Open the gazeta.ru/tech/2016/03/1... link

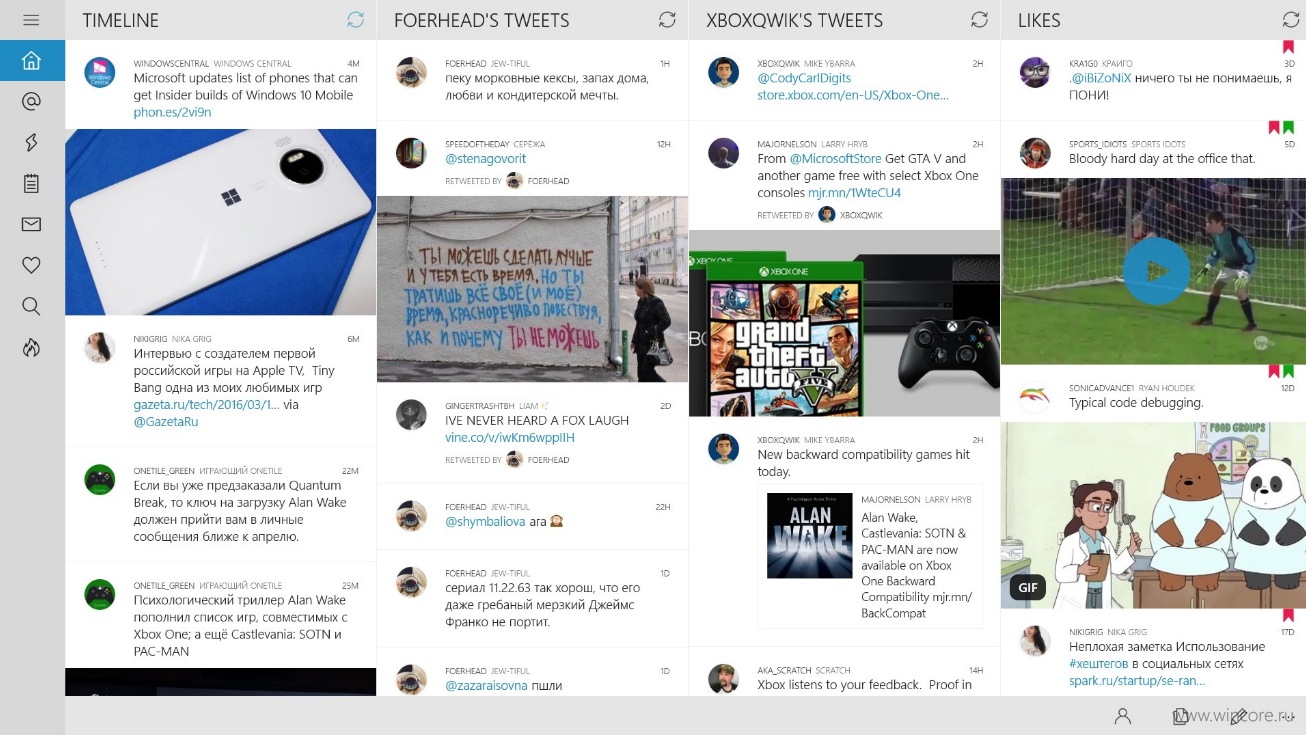pos(207,405)
